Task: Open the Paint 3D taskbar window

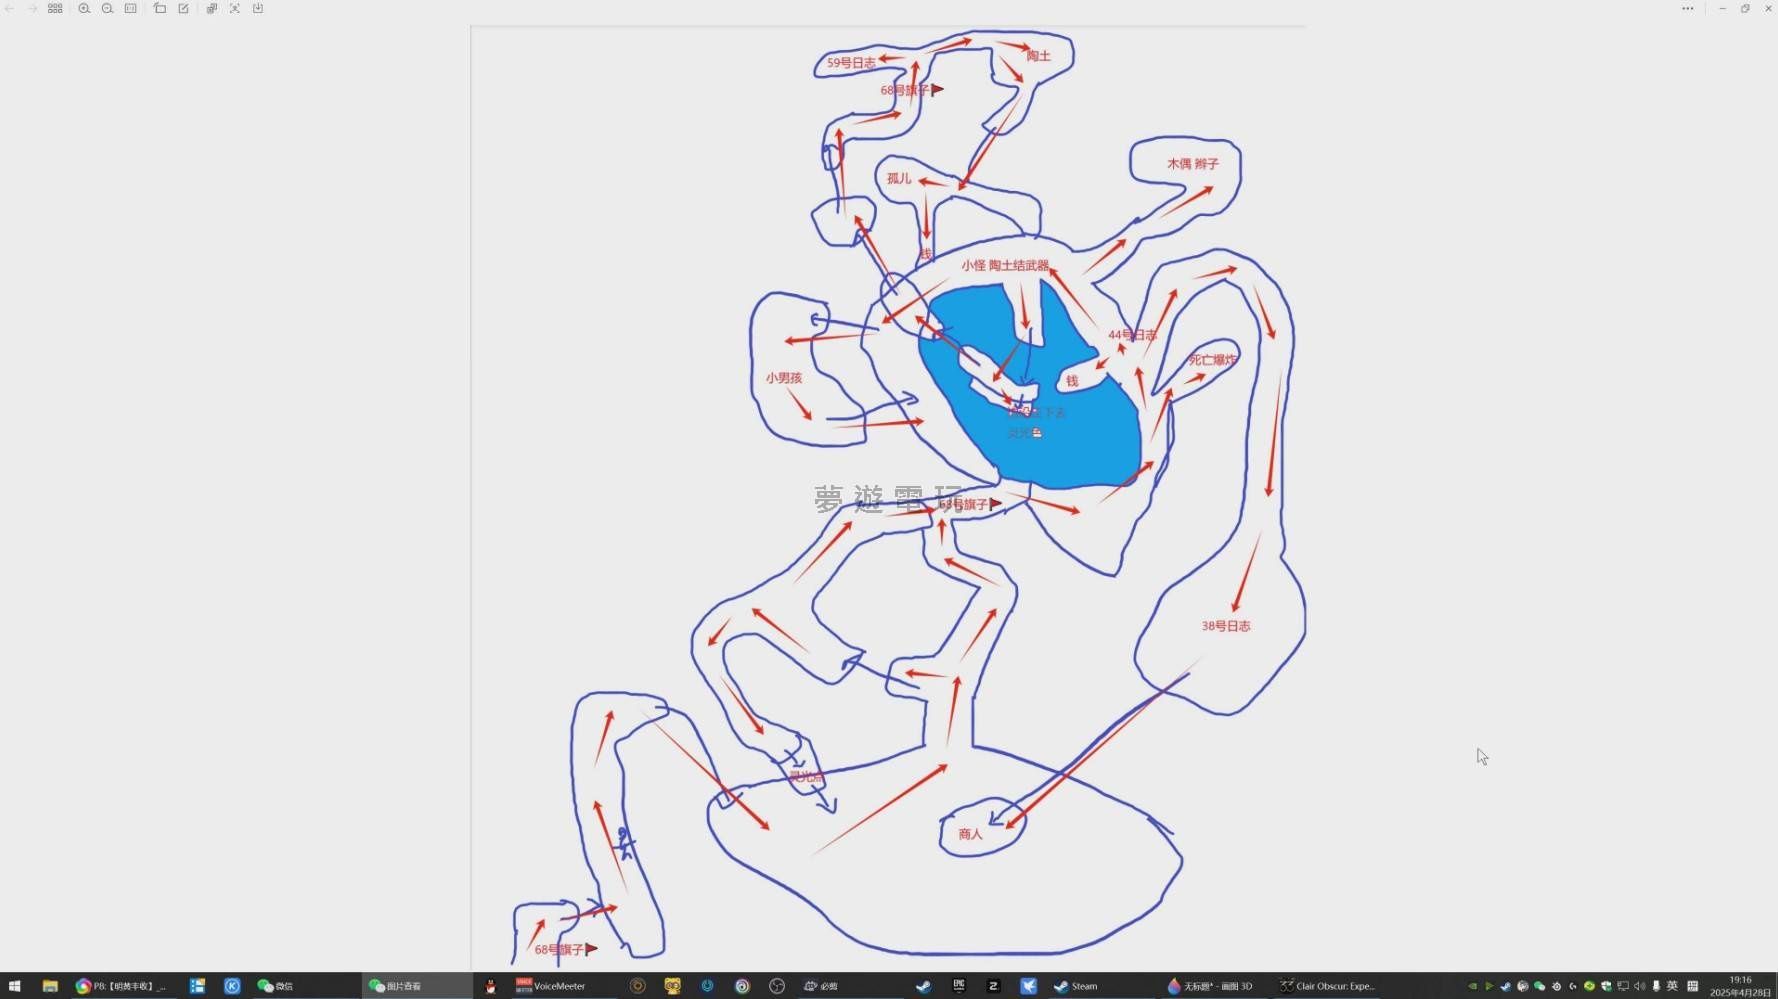Action: point(1209,986)
